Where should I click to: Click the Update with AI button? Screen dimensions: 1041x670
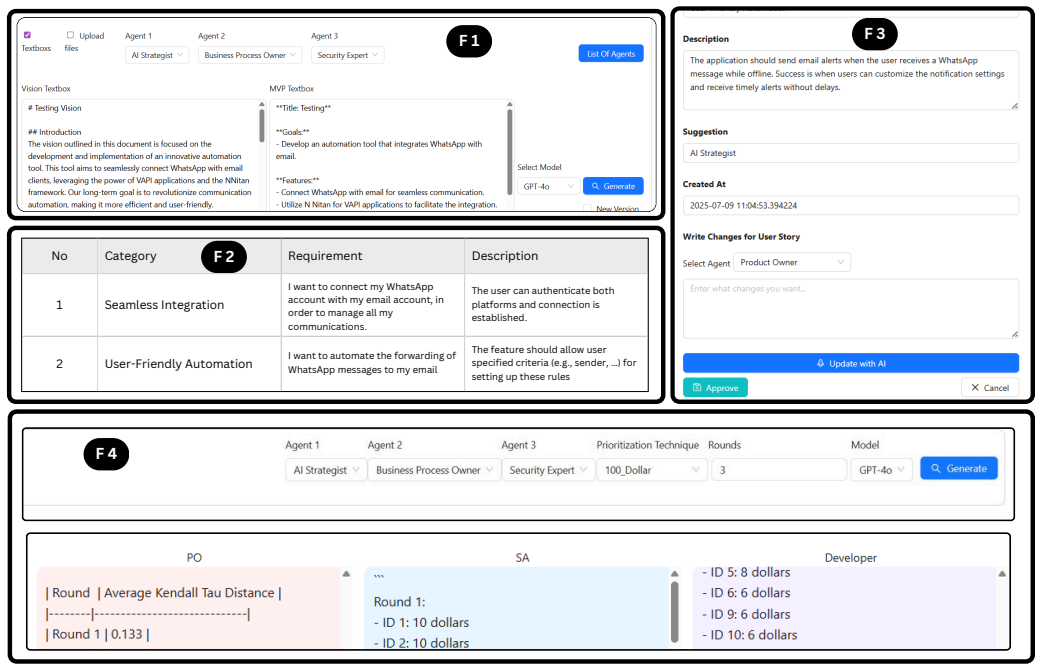(x=850, y=363)
